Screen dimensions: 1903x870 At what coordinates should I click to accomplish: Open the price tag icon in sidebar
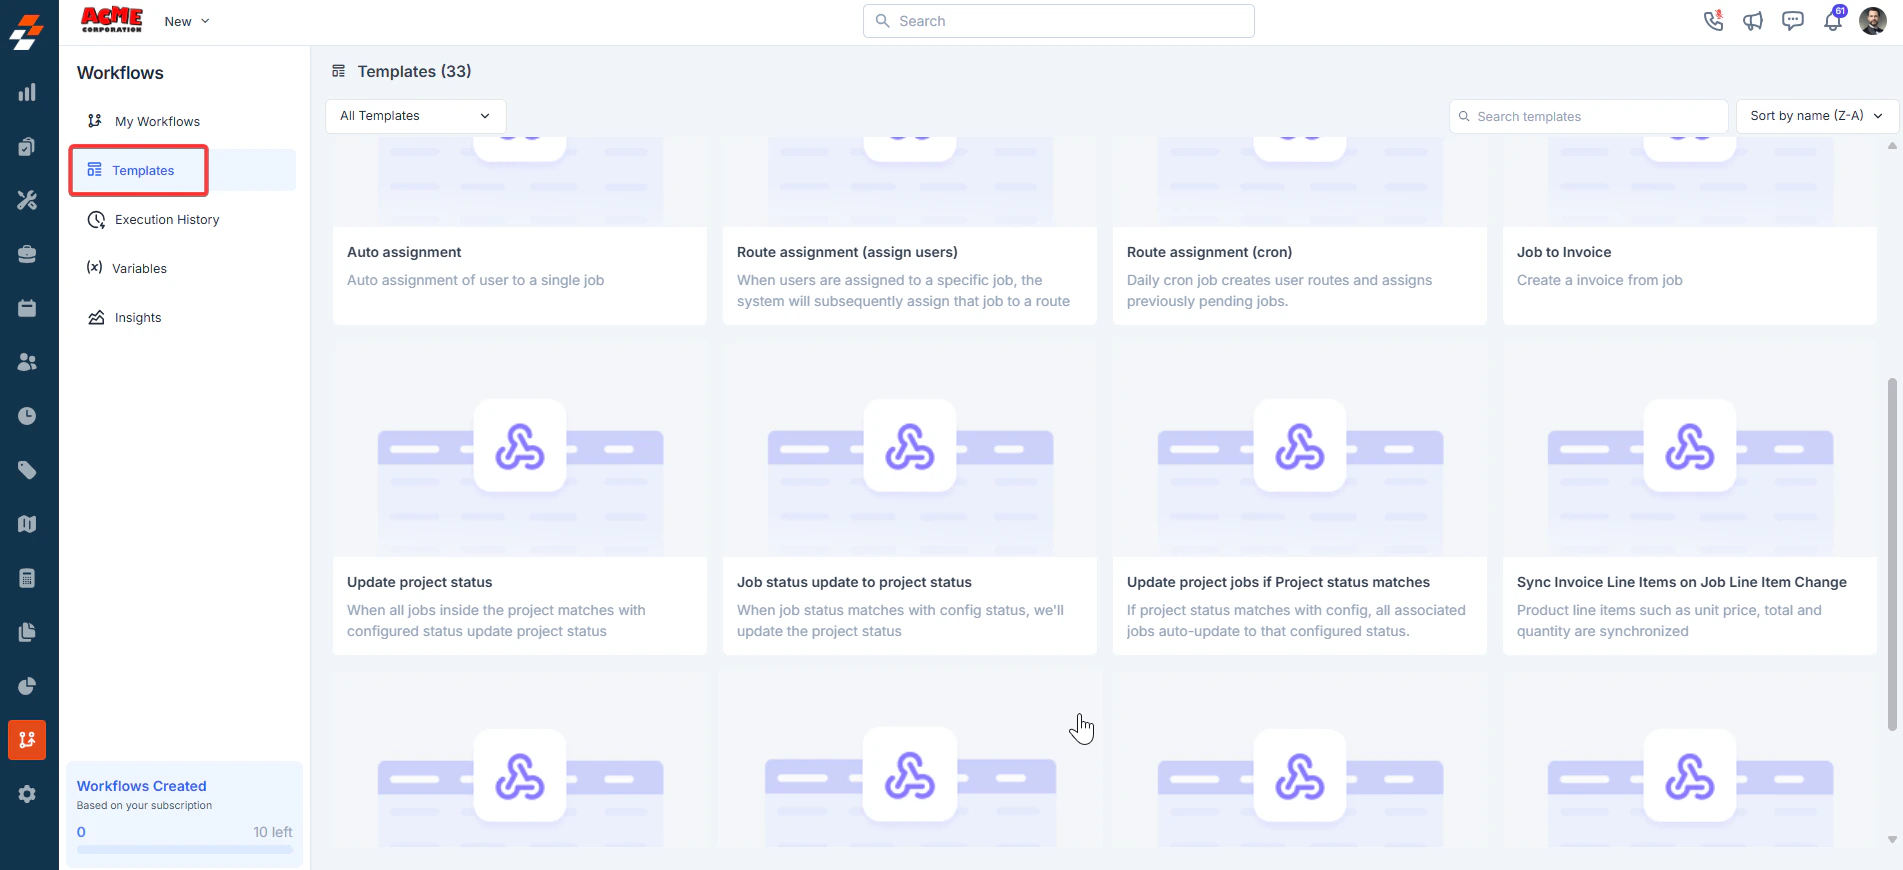tap(27, 470)
